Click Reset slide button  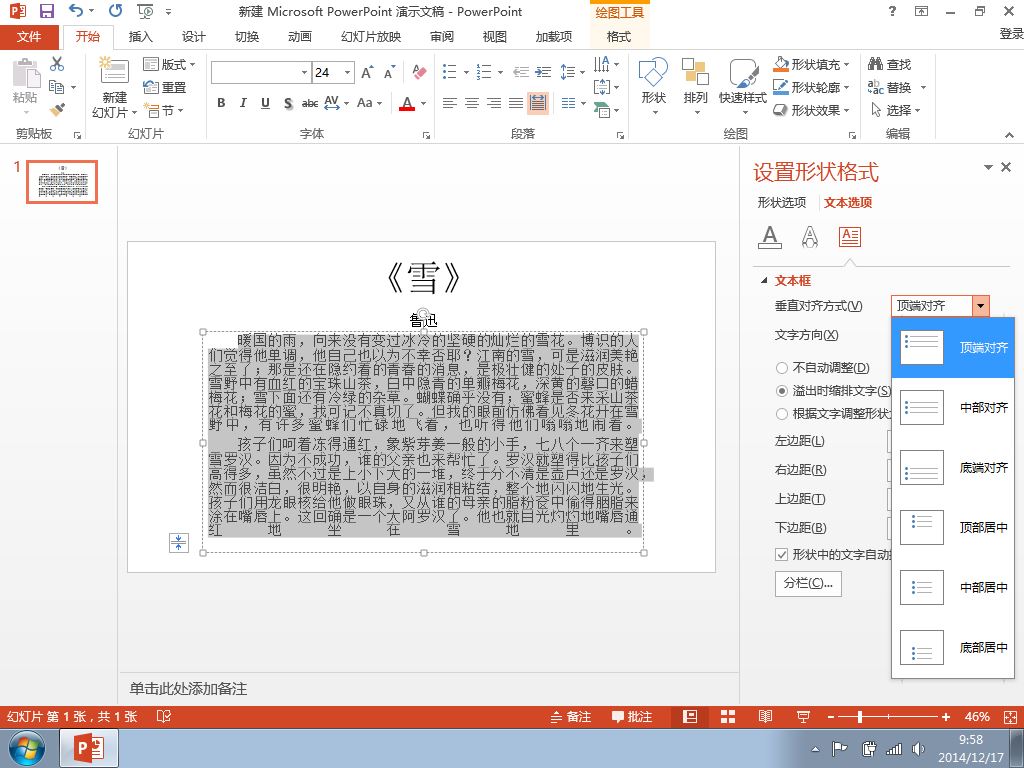coord(165,87)
